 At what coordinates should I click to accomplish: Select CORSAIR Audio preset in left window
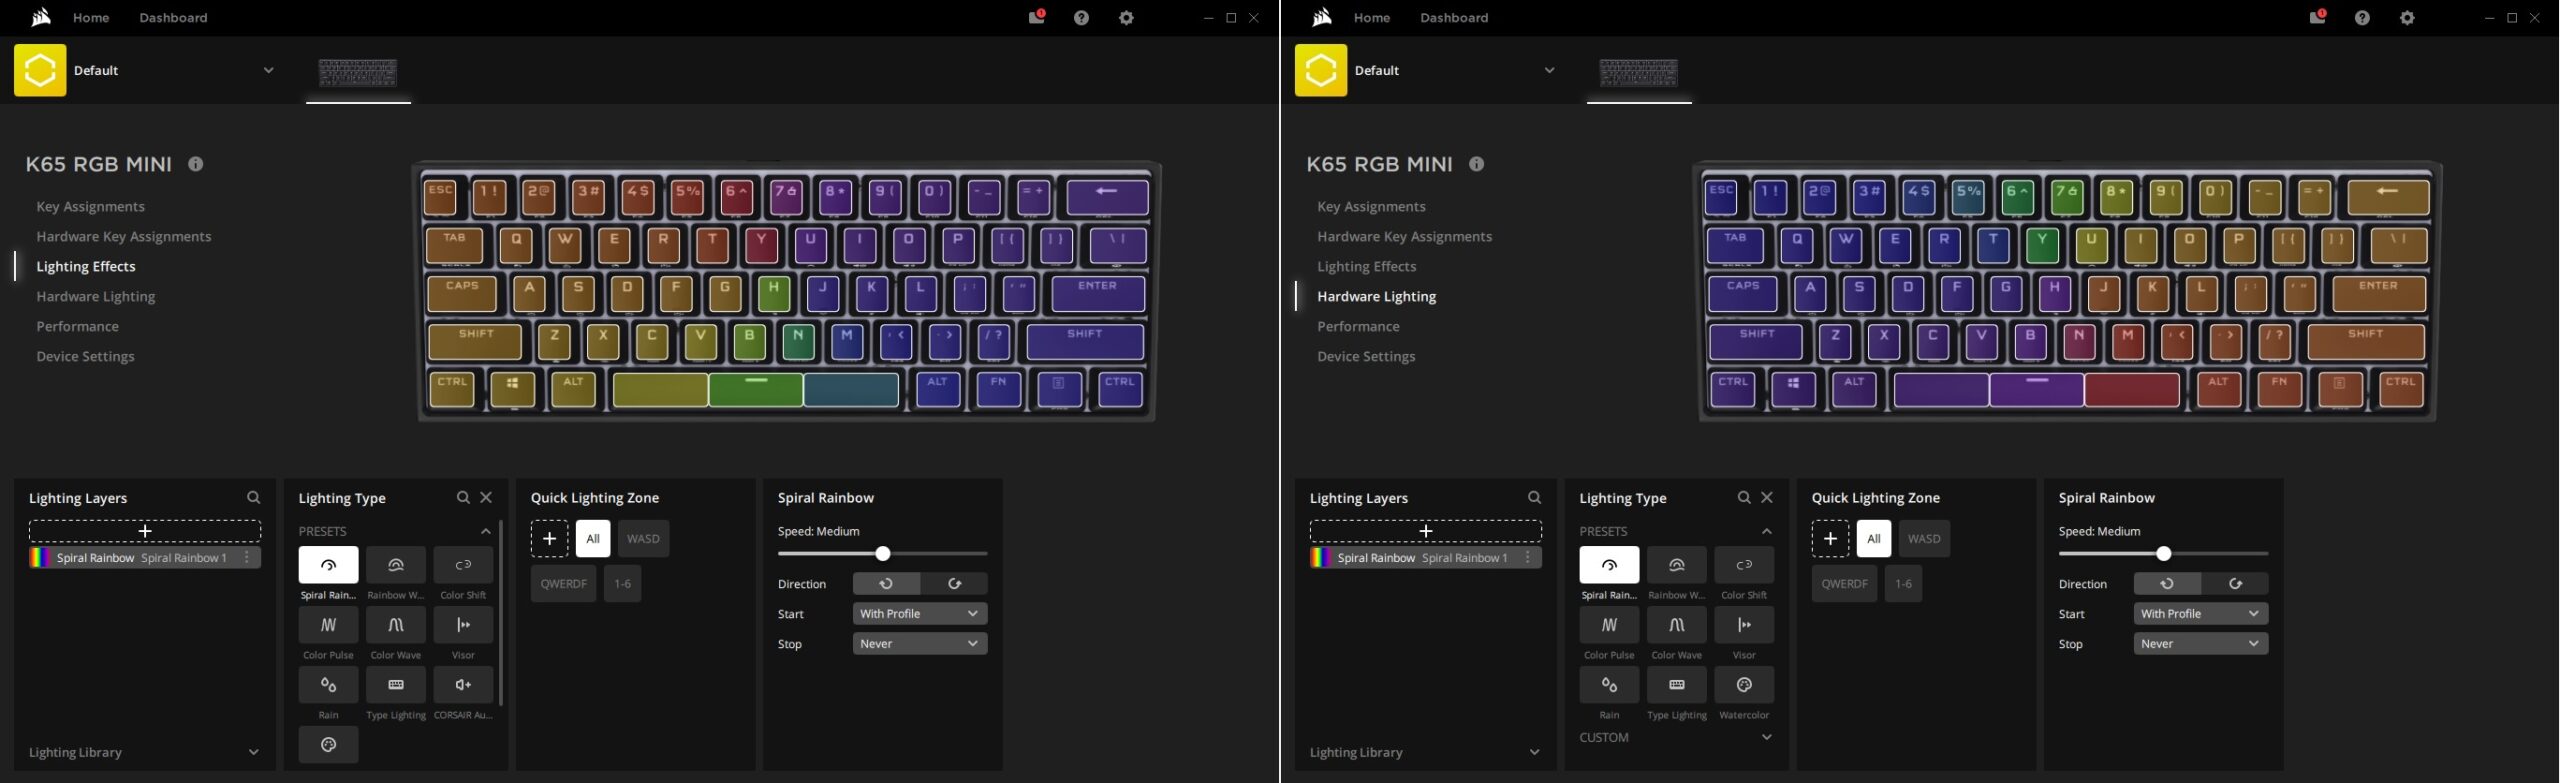pos(463,685)
